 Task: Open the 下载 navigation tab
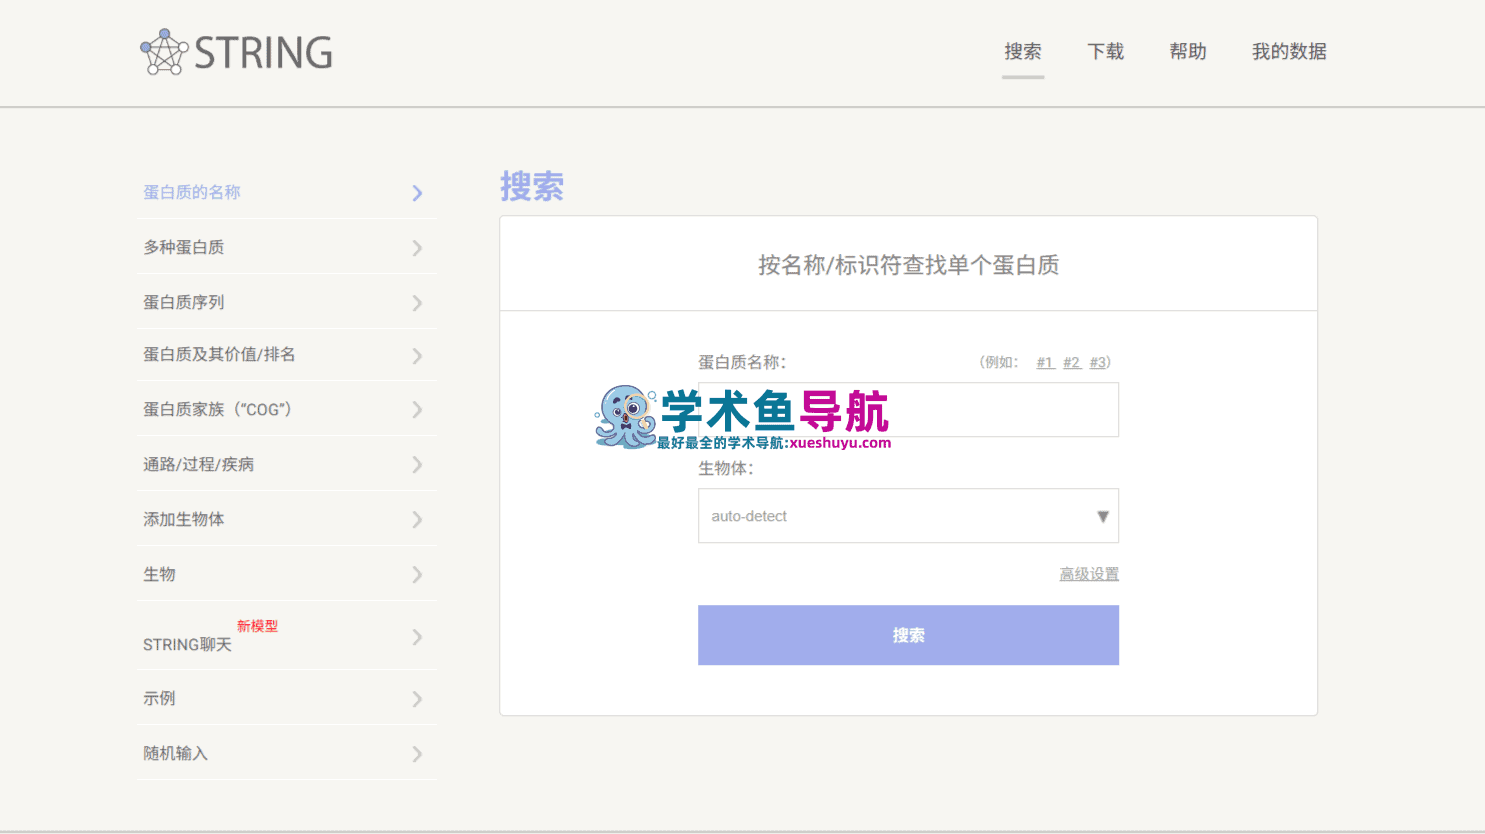(1105, 52)
